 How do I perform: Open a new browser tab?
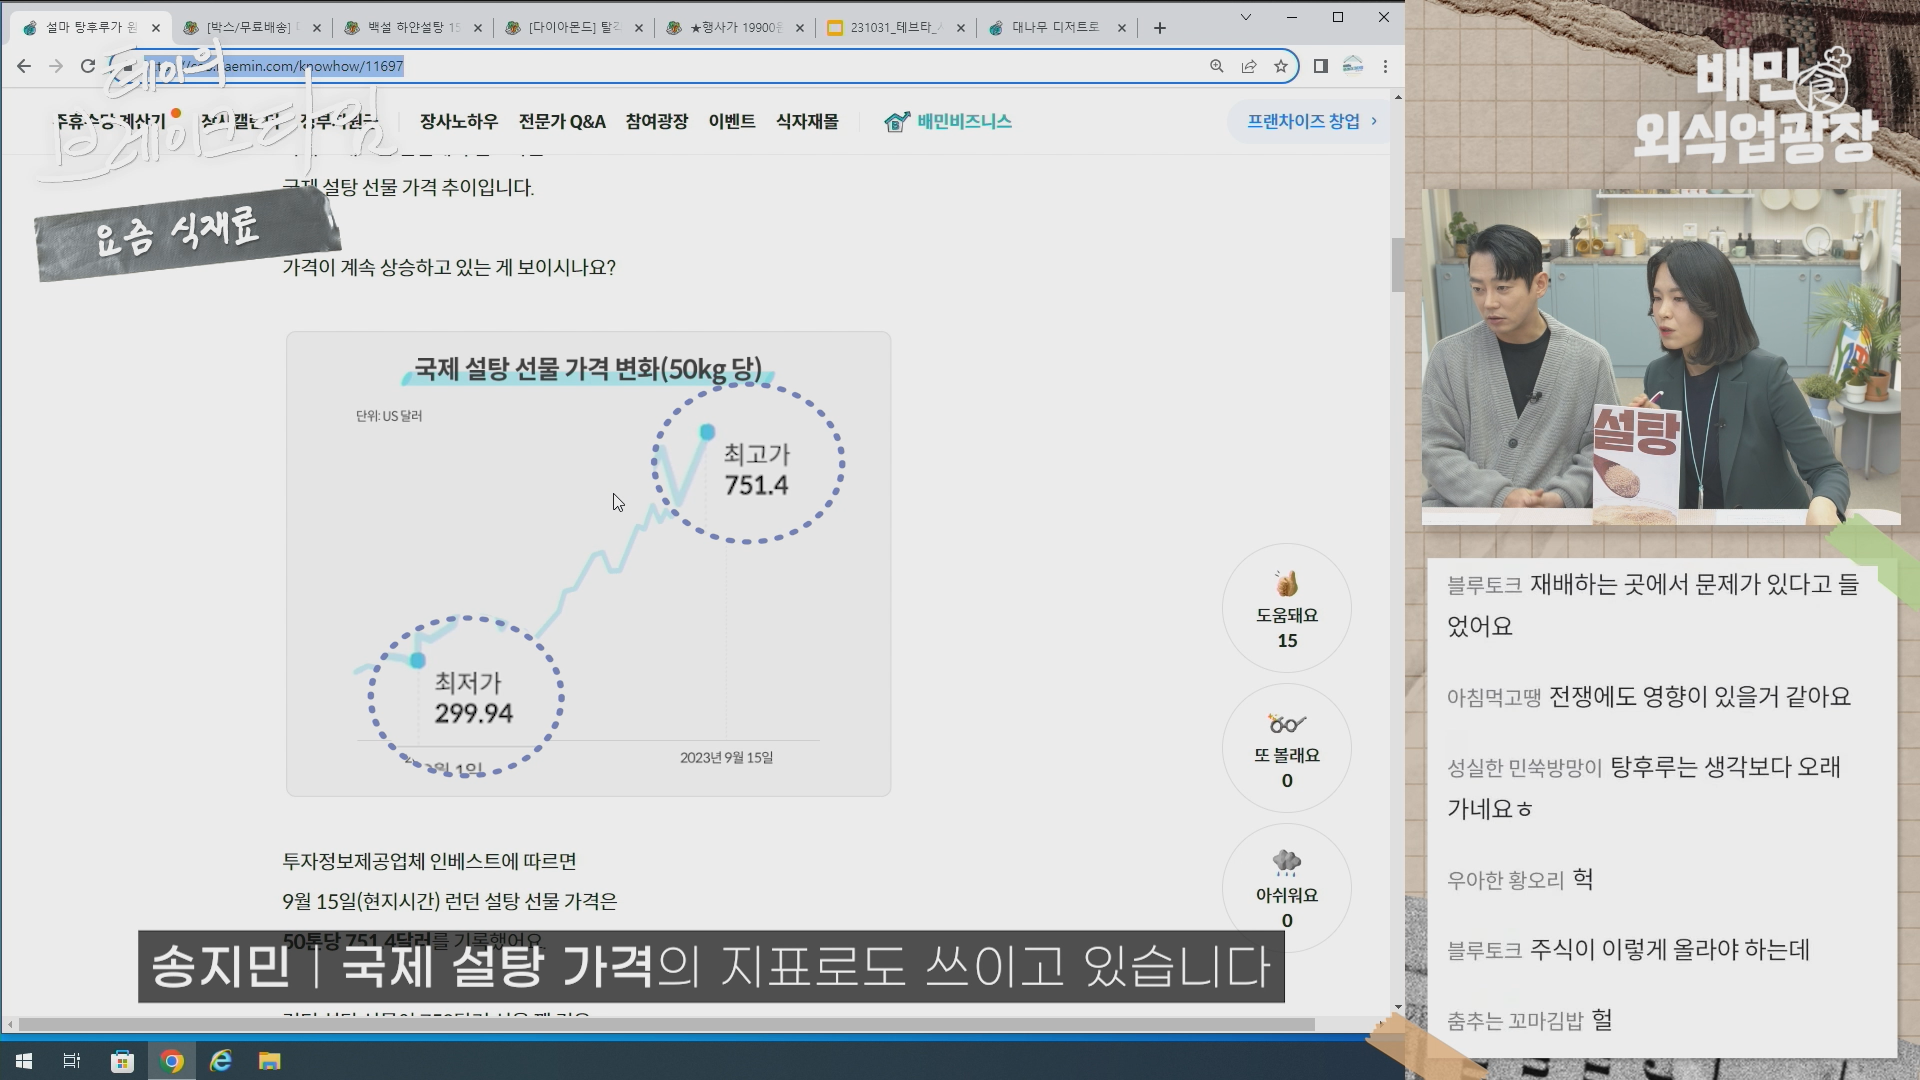pos(1160,28)
